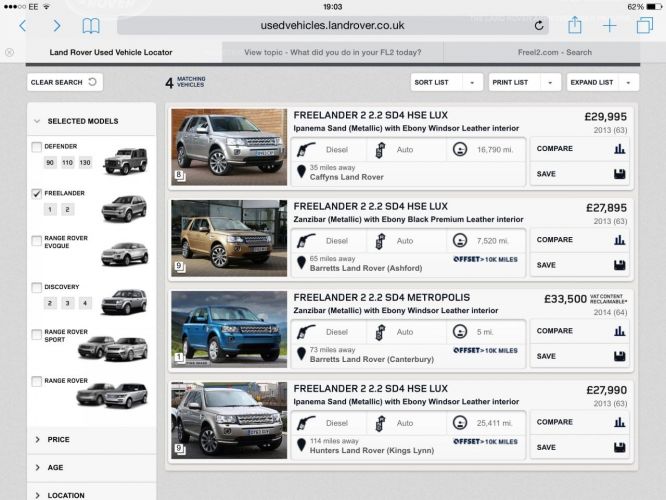Go back with Safari back arrow
Screen dimensions: 666x500
pyautogui.click(x=23, y=26)
